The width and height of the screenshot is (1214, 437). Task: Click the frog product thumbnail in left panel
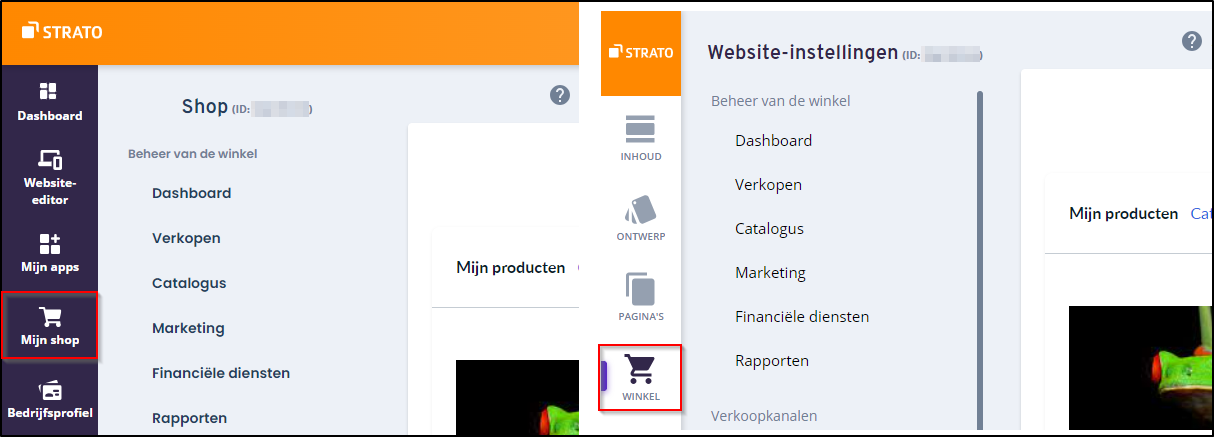click(x=518, y=396)
